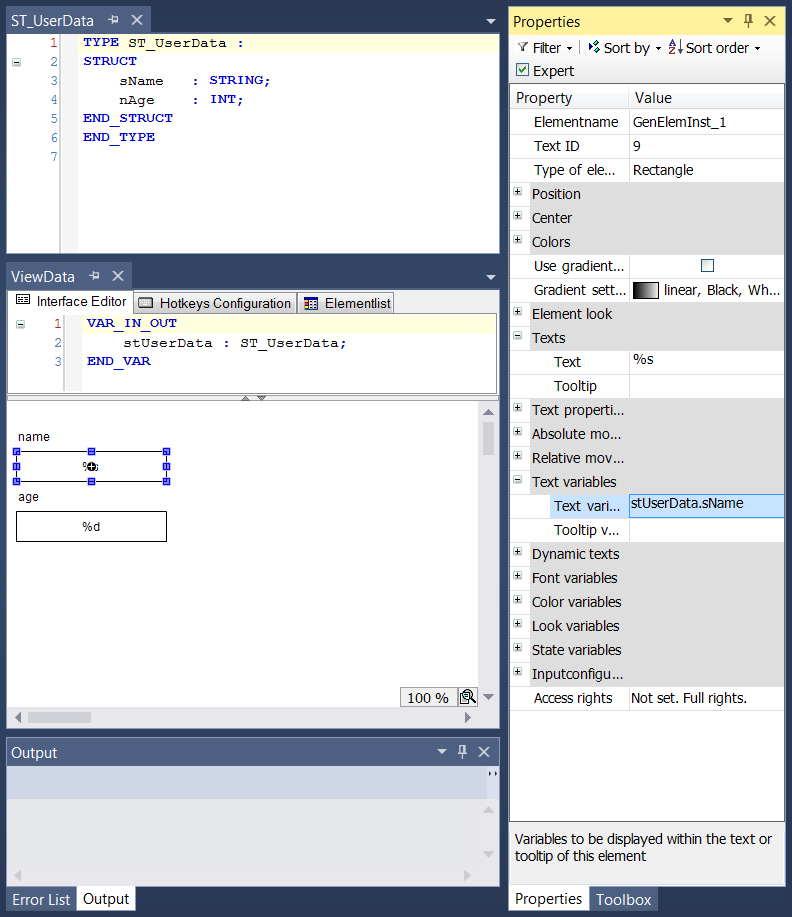Click the visualization vertical scrollbar thumb

tap(488, 439)
